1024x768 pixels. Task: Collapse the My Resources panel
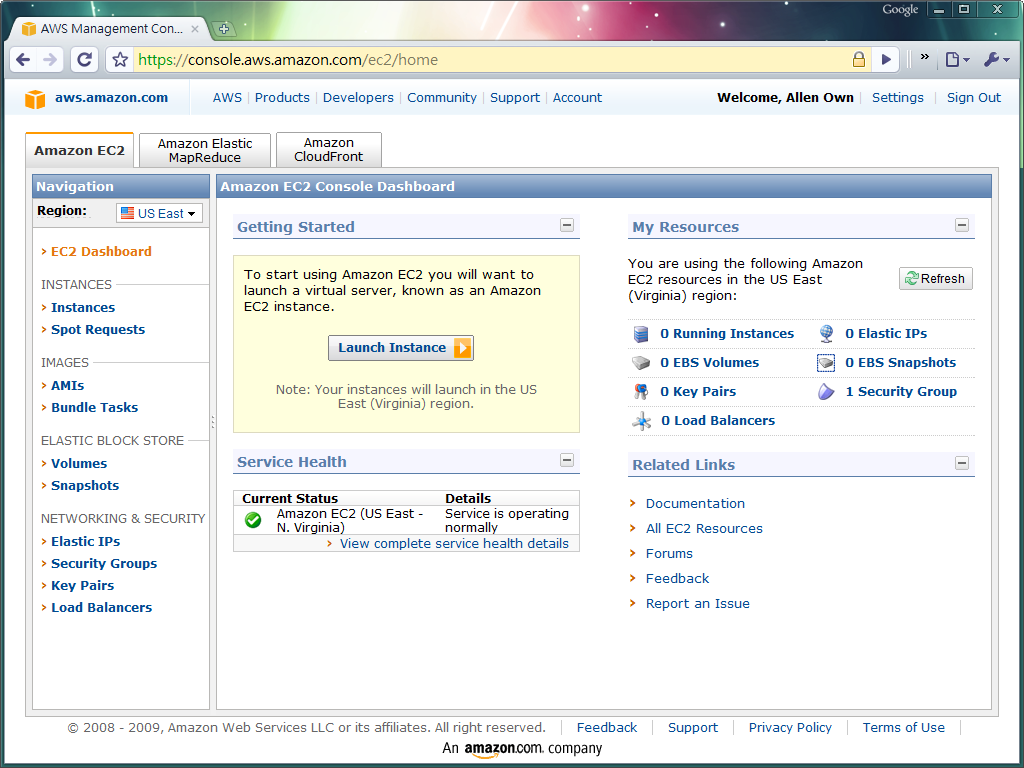tap(962, 225)
